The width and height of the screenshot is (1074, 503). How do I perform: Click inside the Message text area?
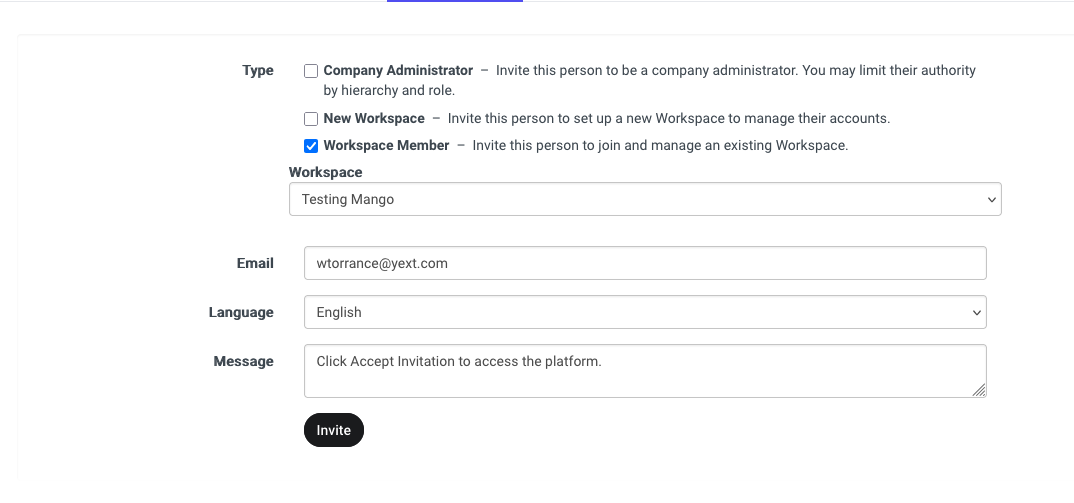645,371
